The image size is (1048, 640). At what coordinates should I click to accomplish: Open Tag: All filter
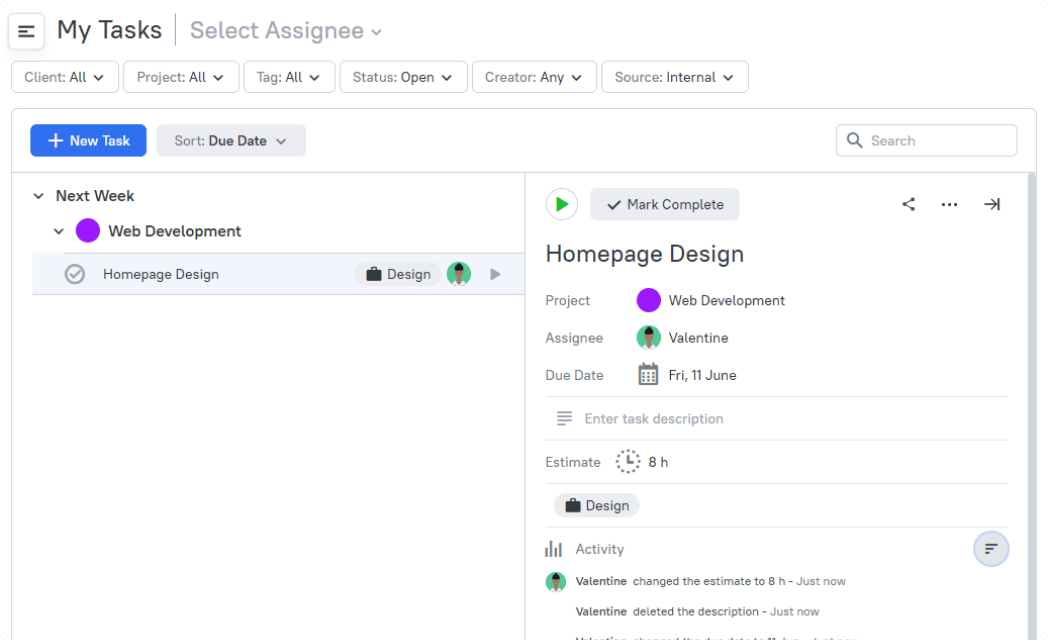pyautogui.click(x=289, y=77)
